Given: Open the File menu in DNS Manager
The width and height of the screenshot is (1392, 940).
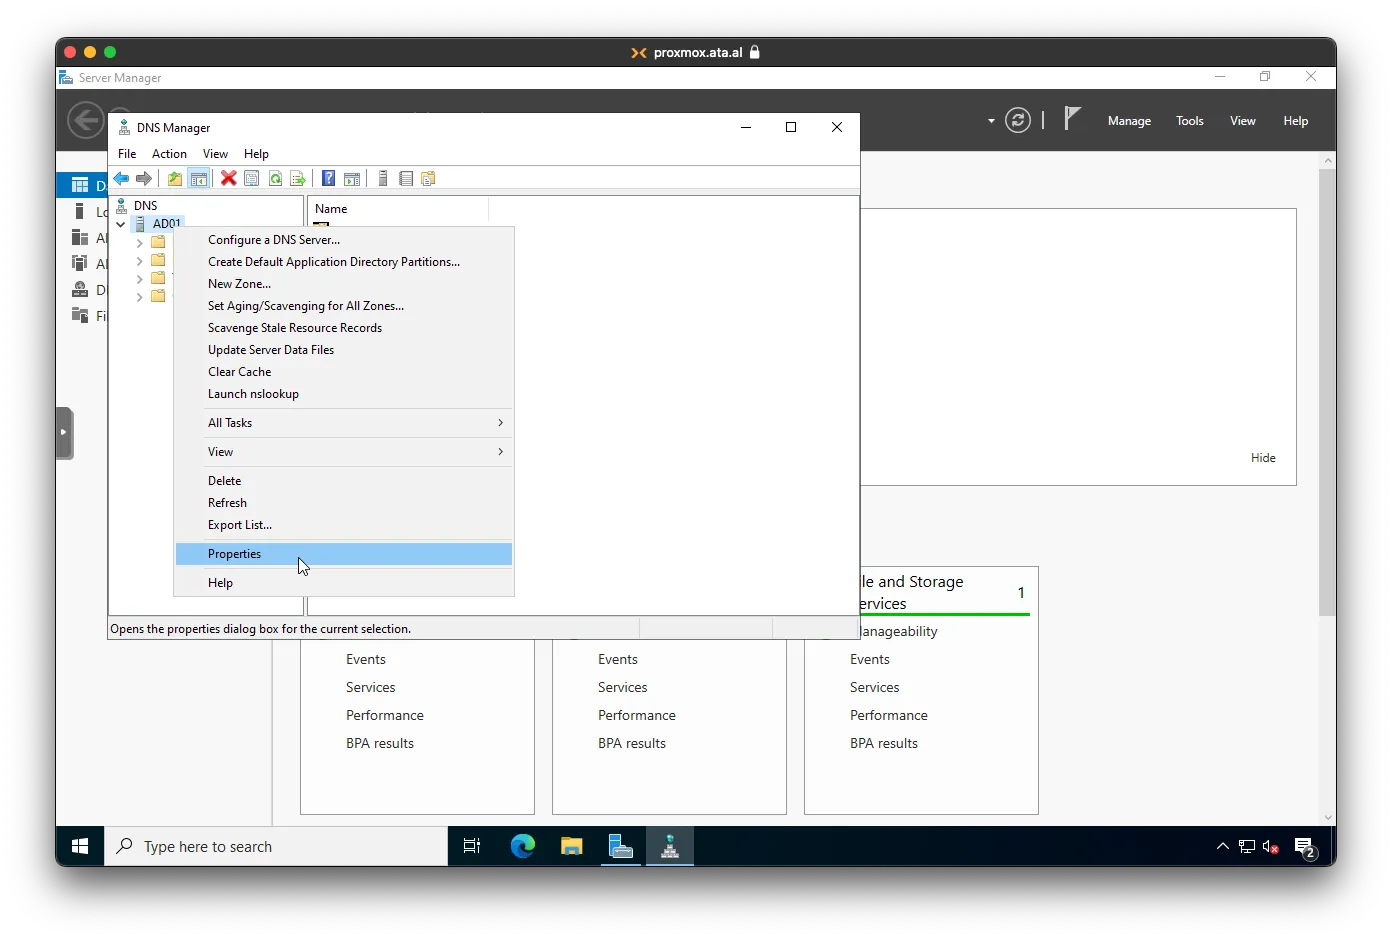Looking at the screenshot, I should click(x=127, y=154).
